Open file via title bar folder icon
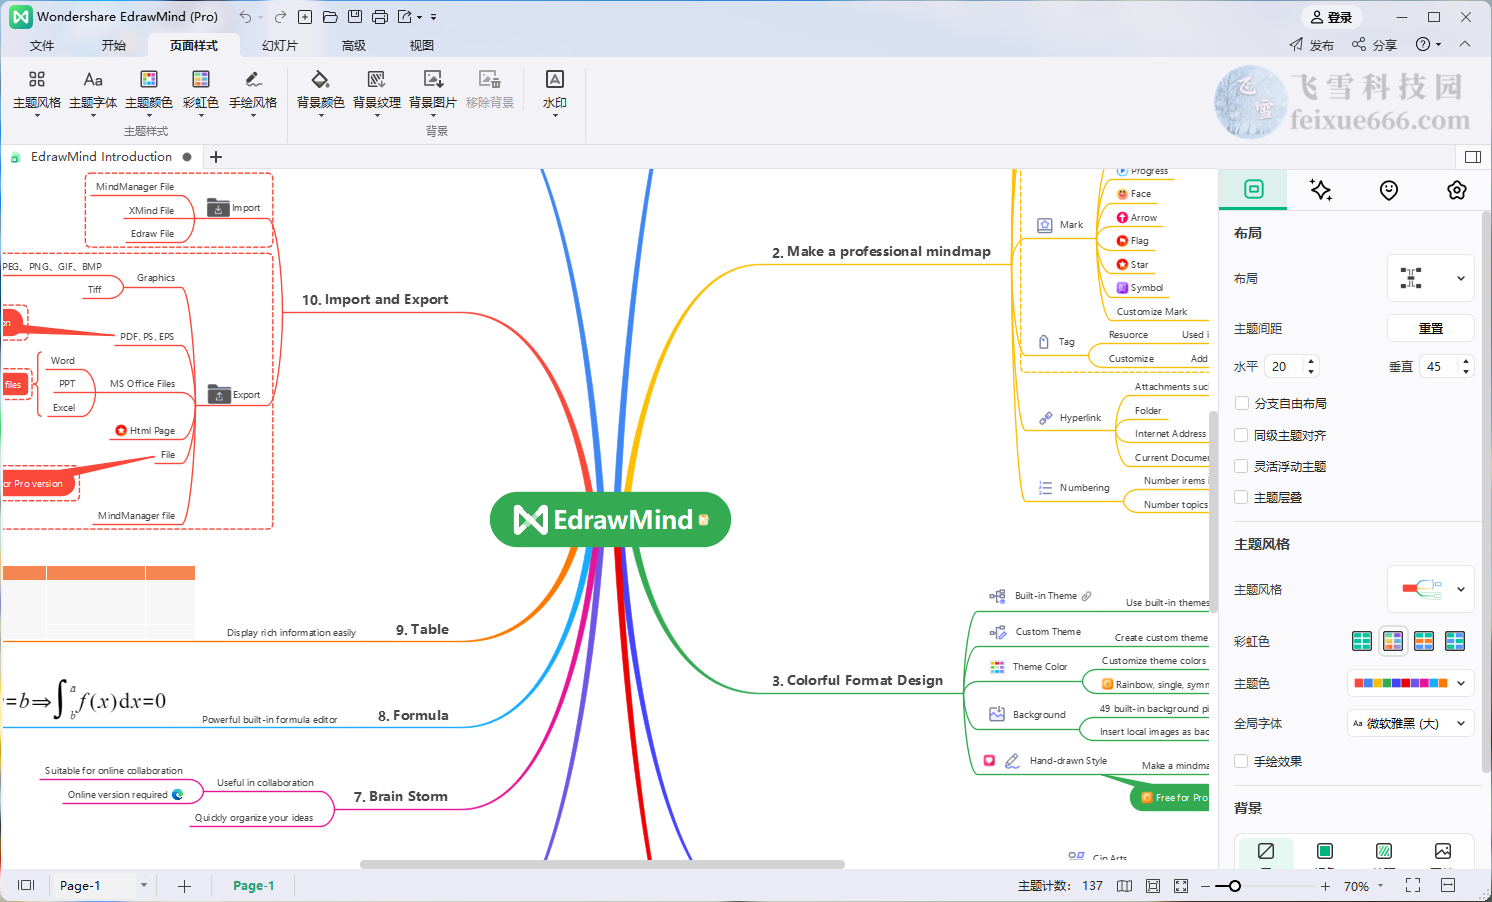 (330, 17)
